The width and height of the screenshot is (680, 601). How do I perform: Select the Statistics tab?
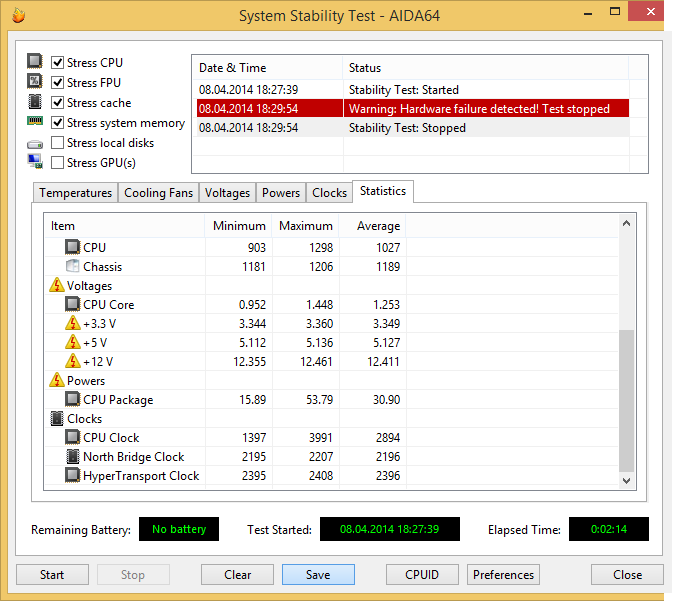[x=383, y=191]
